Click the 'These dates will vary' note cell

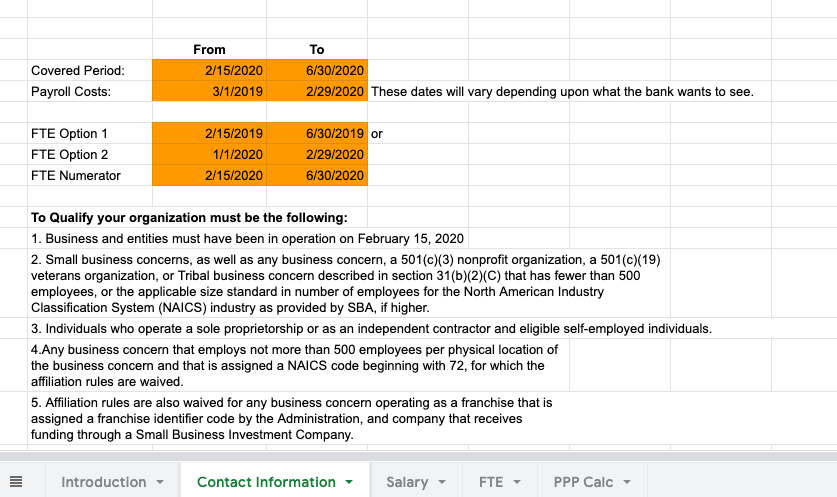pyautogui.click(x=562, y=91)
